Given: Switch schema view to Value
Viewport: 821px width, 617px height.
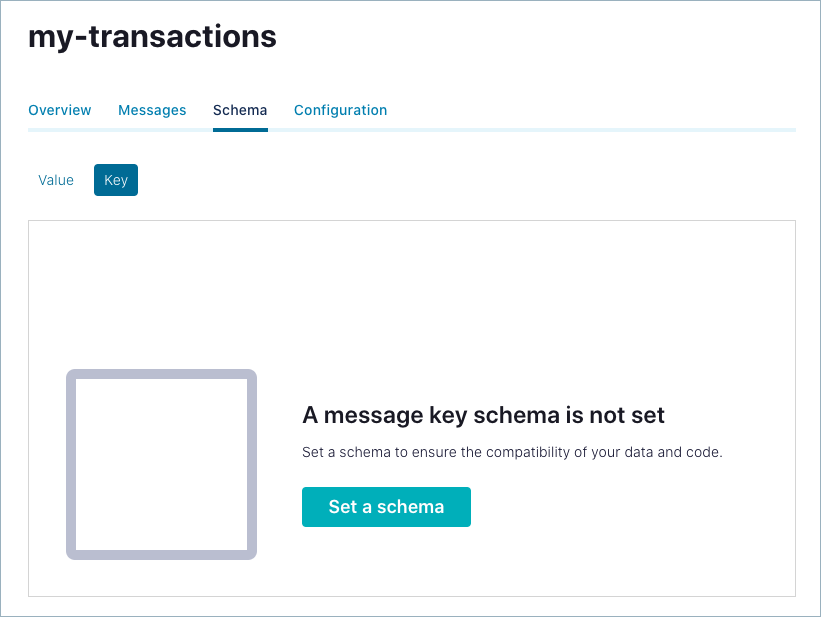Looking at the screenshot, I should click(x=56, y=180).
